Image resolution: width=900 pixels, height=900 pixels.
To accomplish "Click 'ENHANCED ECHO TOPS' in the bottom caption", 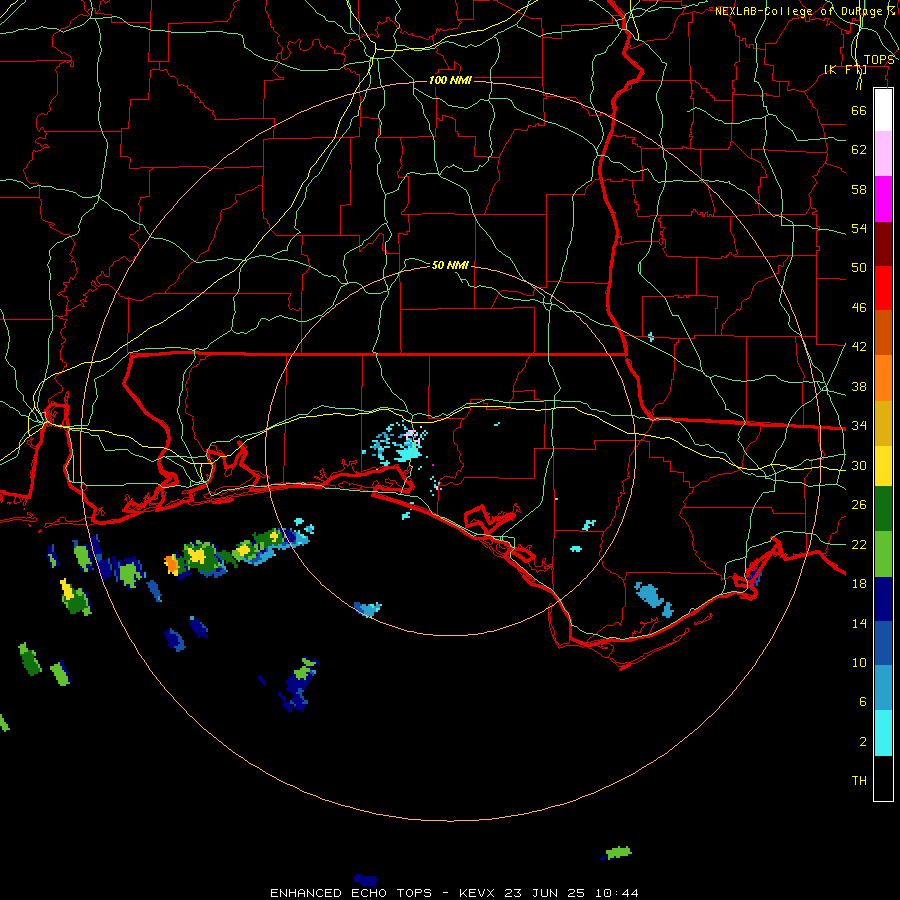I will [351, 893].
